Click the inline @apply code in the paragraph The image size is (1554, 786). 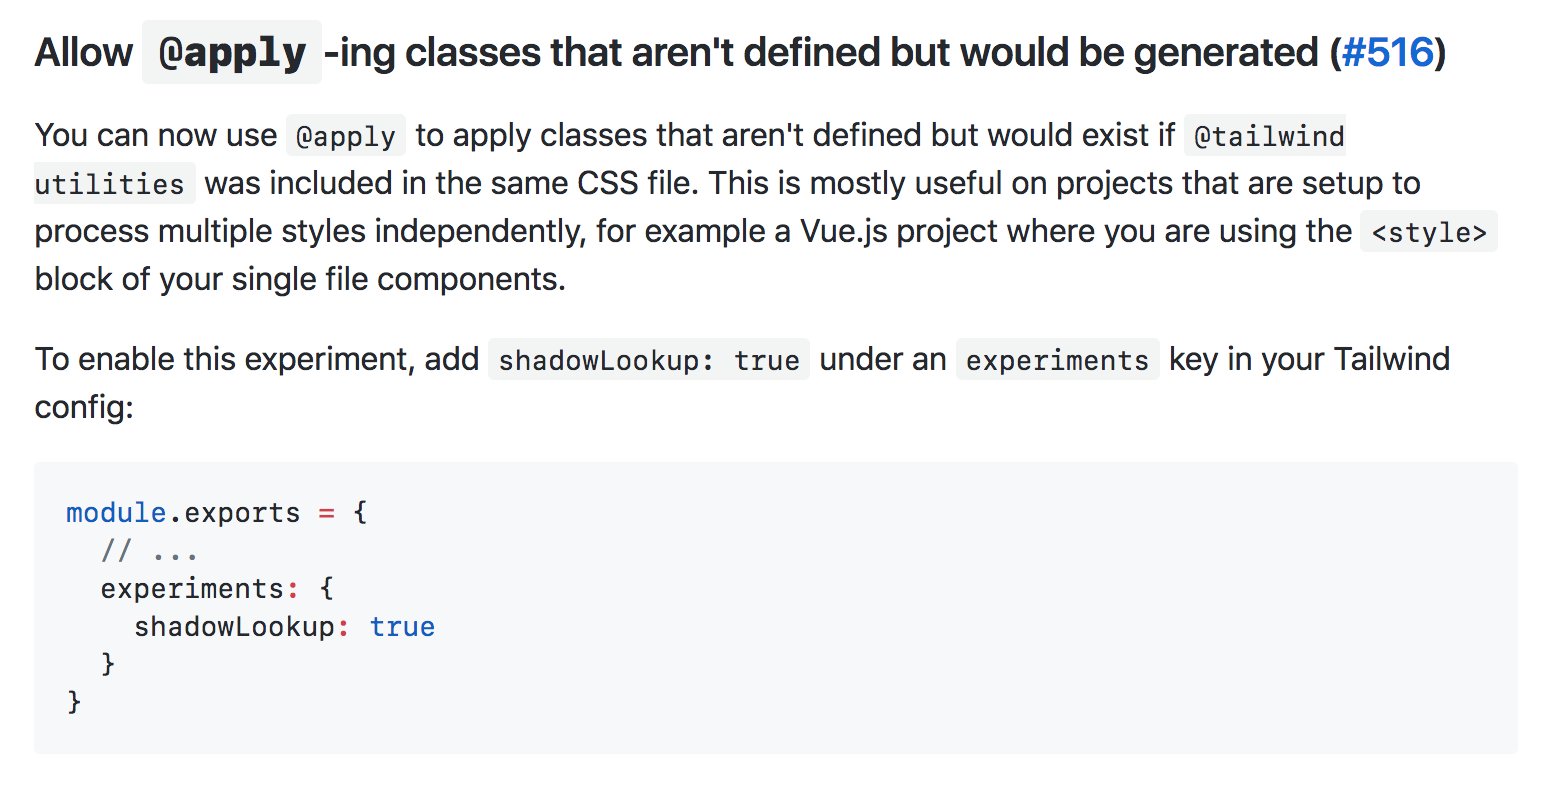pos(346,135)
